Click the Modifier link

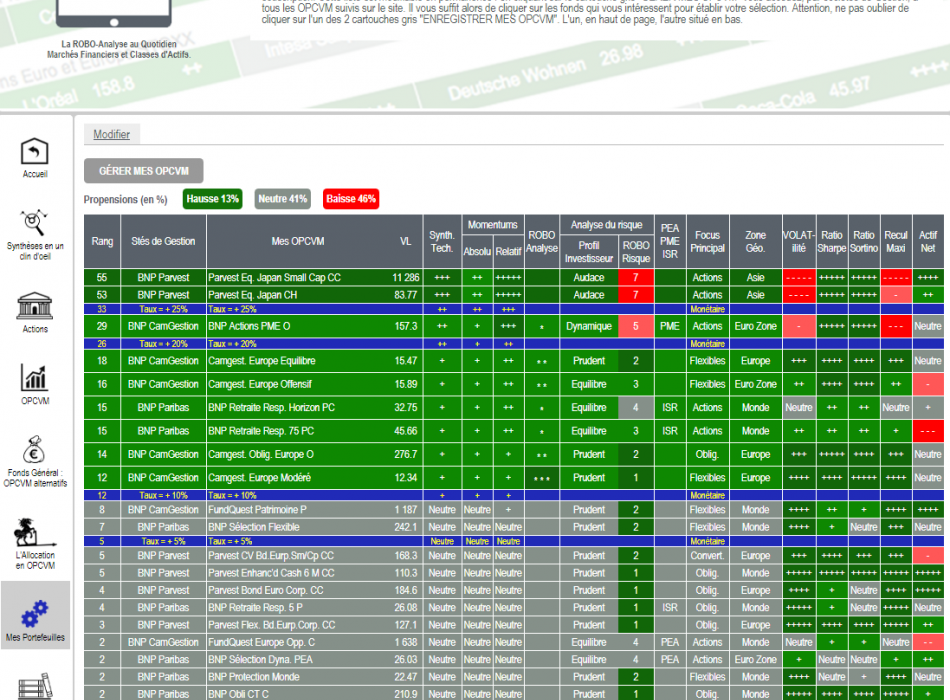[111, 134]
